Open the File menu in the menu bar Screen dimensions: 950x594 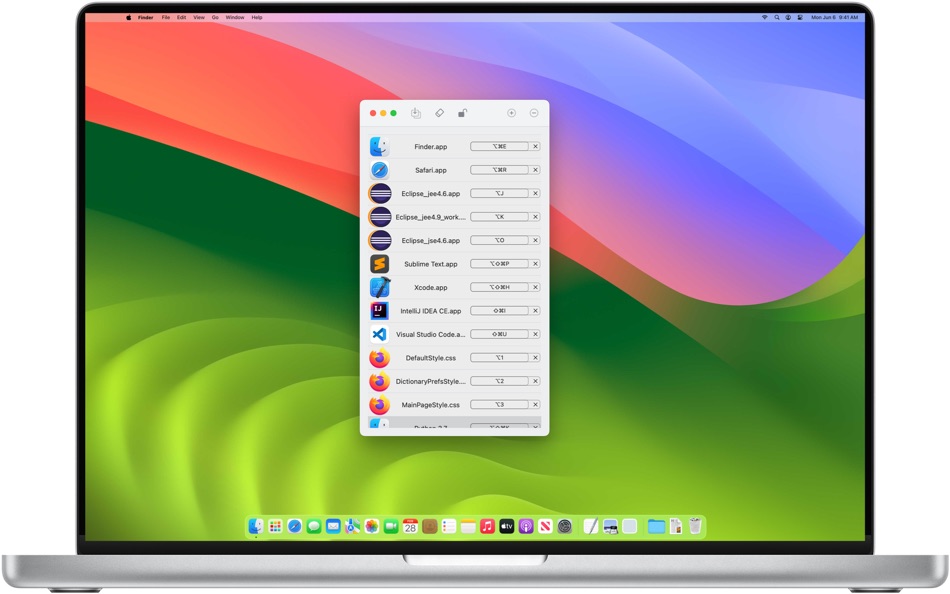coord(165,18)
